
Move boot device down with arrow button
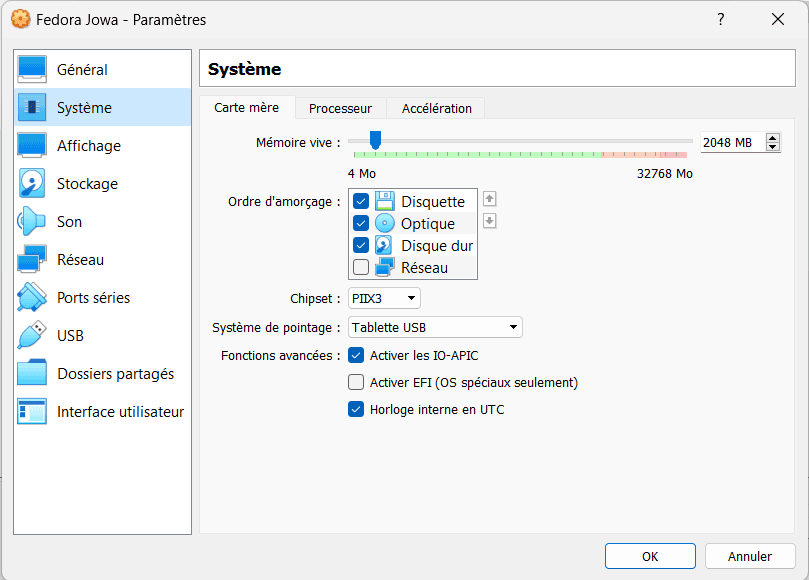click(490, 221)
